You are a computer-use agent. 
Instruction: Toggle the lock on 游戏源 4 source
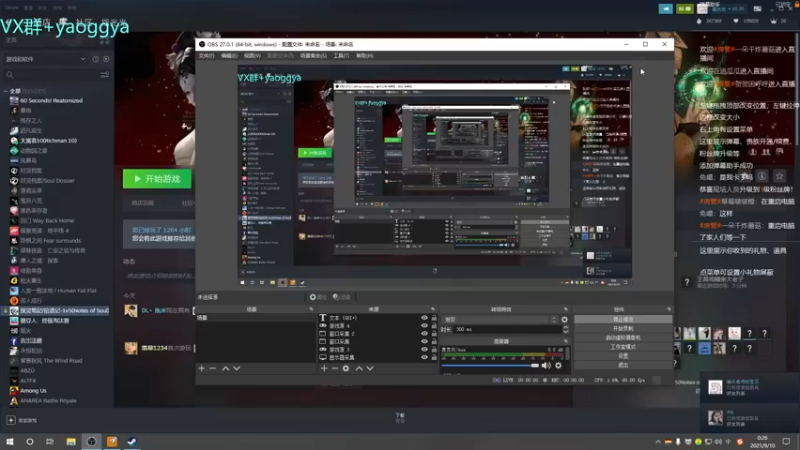click(x=434, y=326)
